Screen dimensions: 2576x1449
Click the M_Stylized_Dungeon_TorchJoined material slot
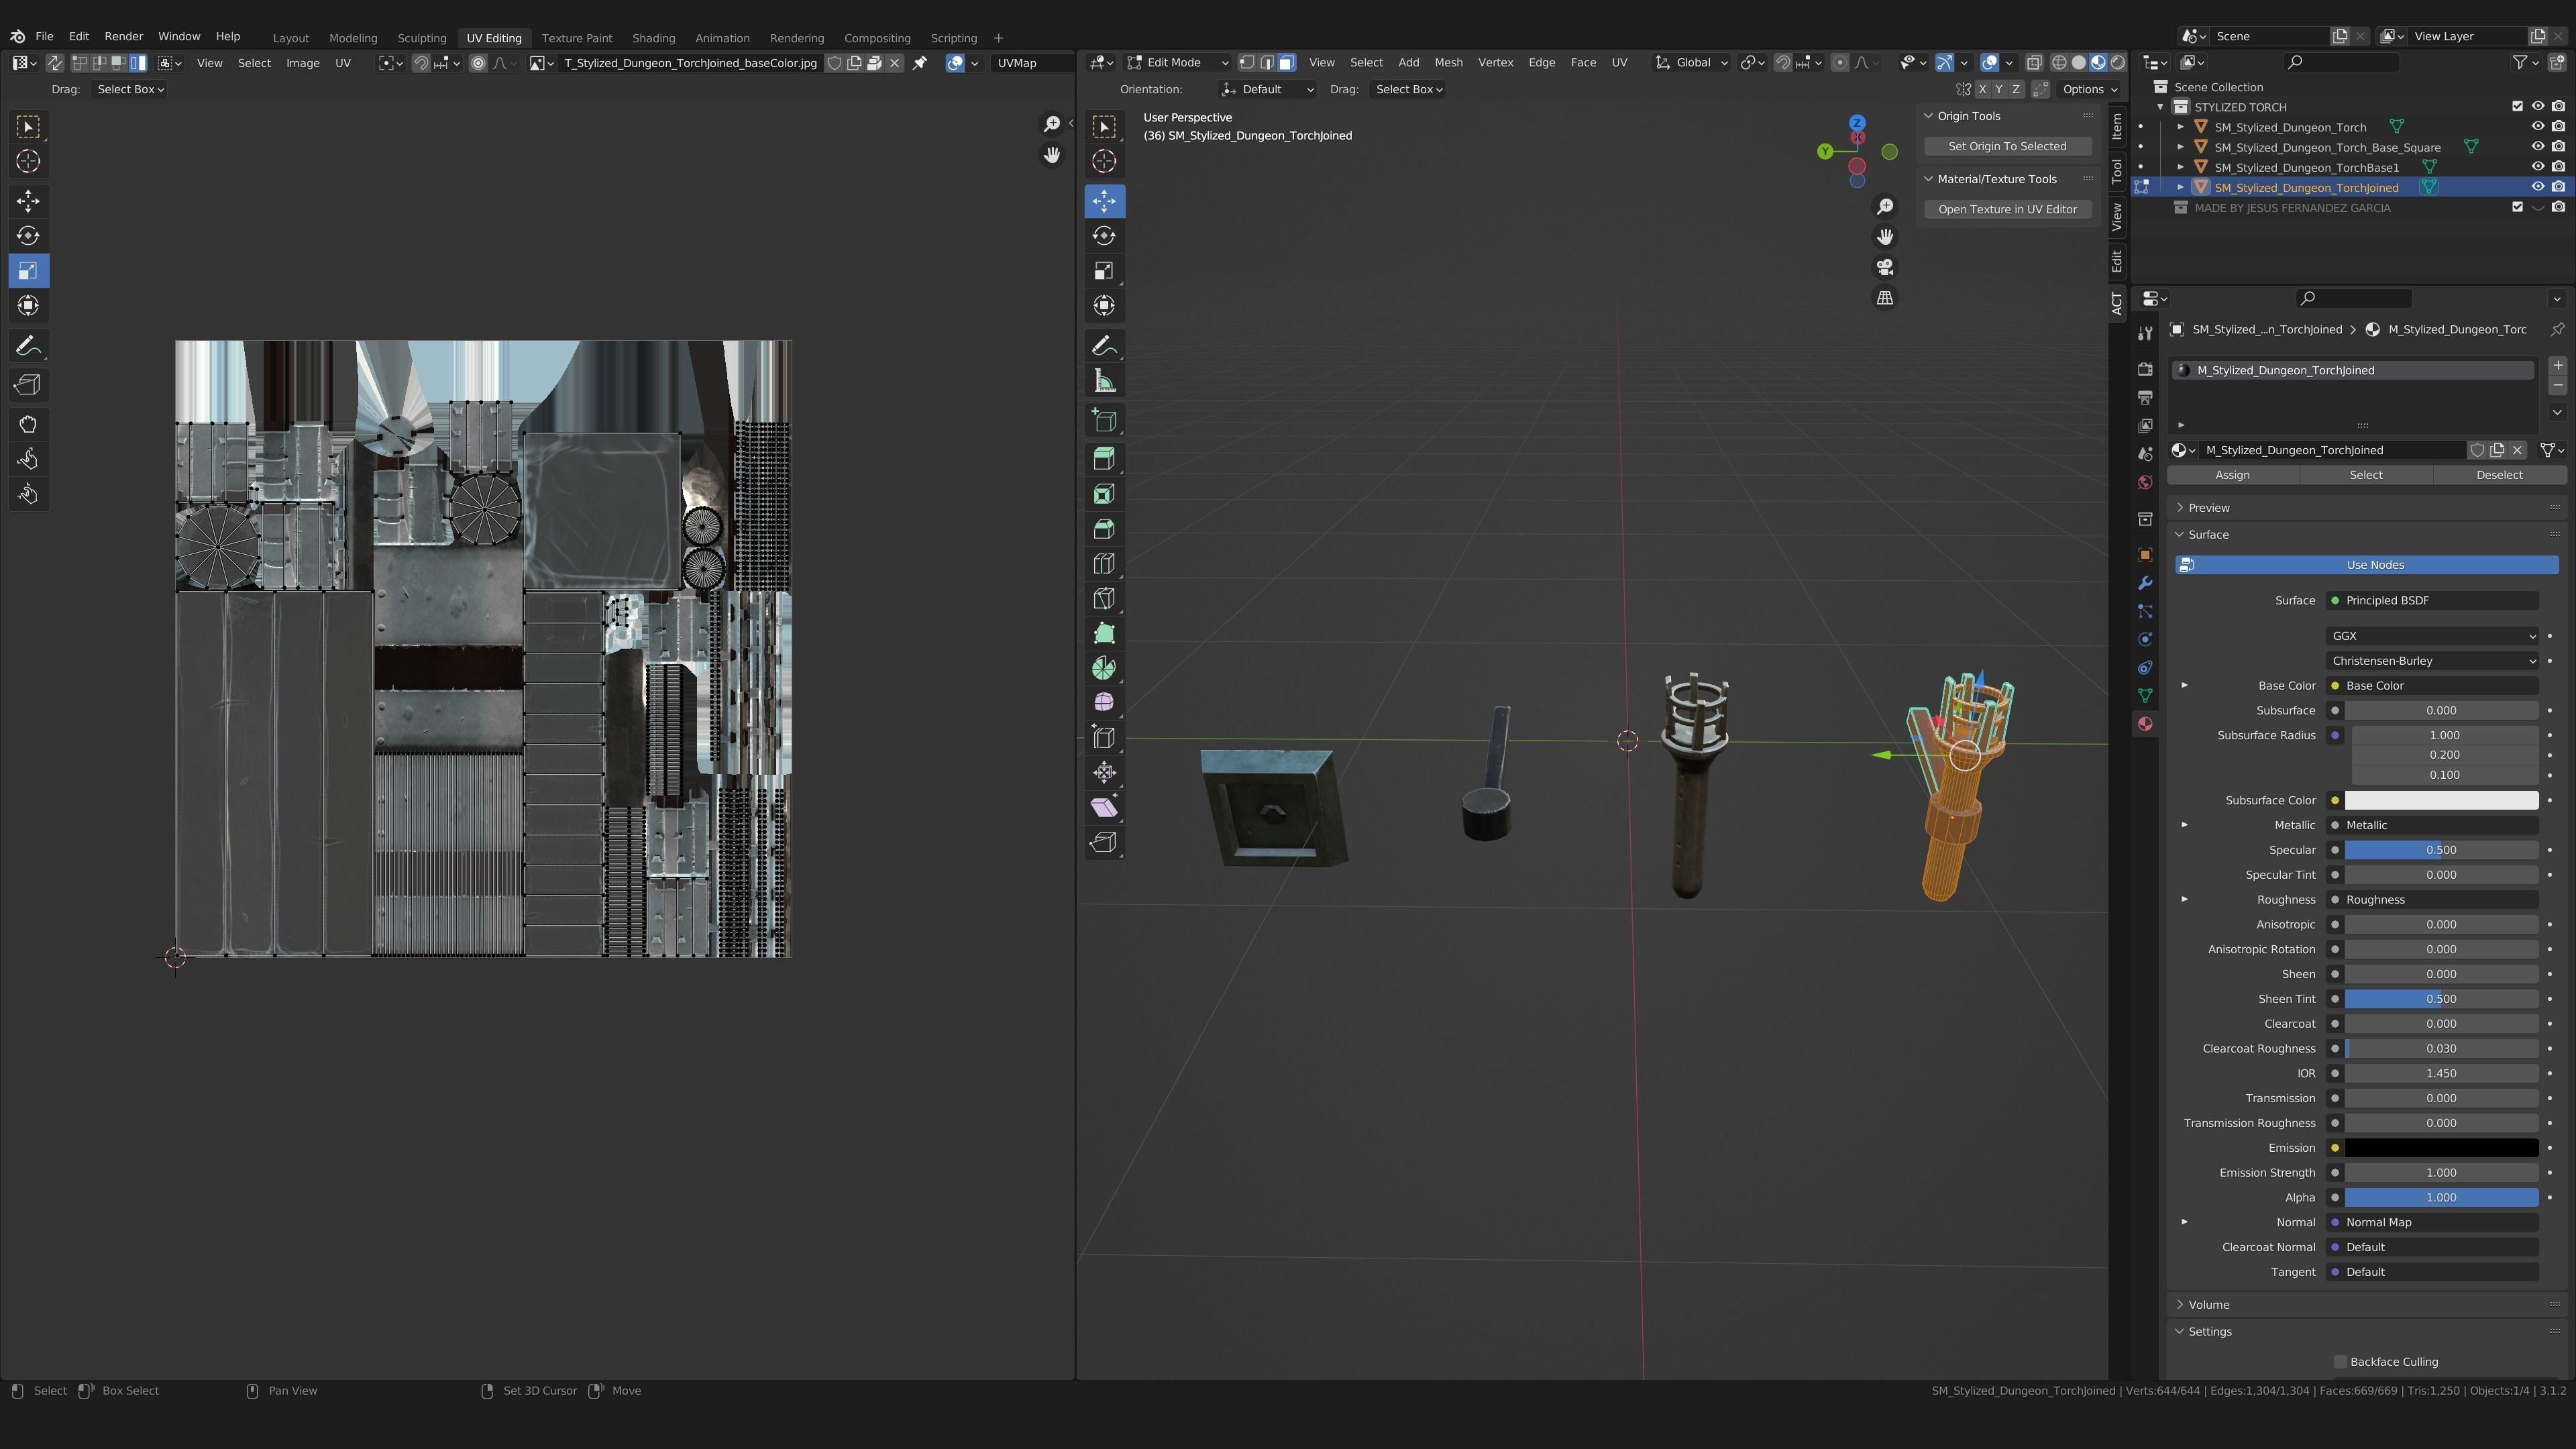click(x=2354, y=371)
